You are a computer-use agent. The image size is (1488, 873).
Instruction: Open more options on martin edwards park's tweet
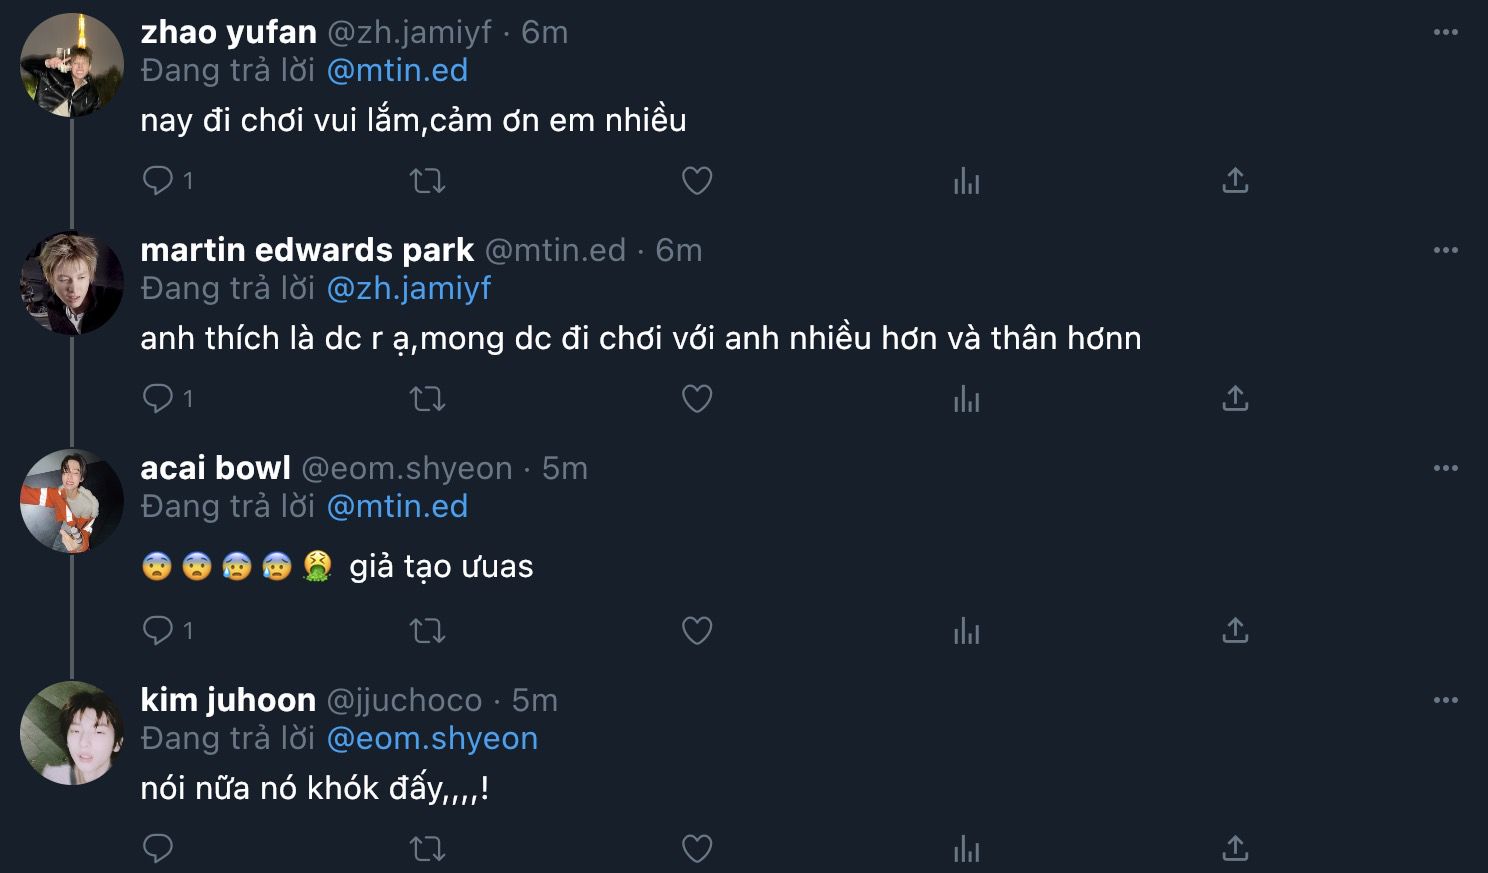coord(1445,251)
